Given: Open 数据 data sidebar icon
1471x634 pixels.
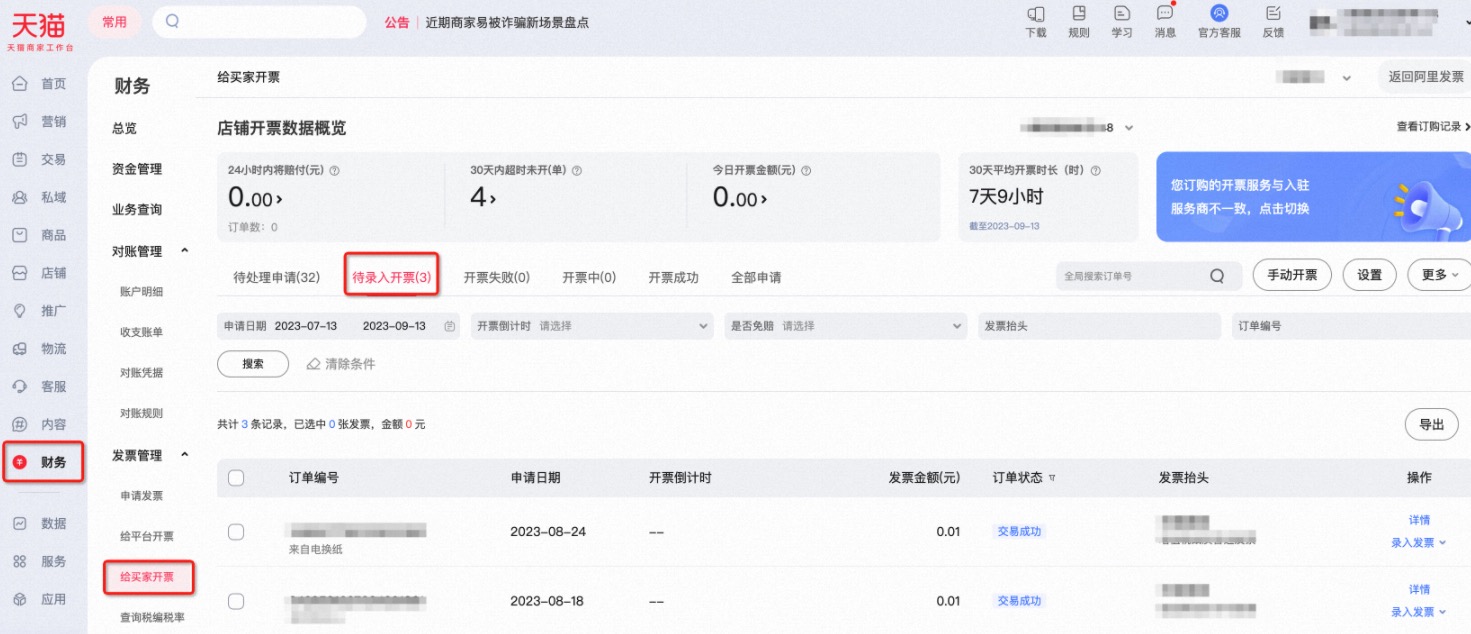Looking at the screenshot, I should (x=19, y=524).
